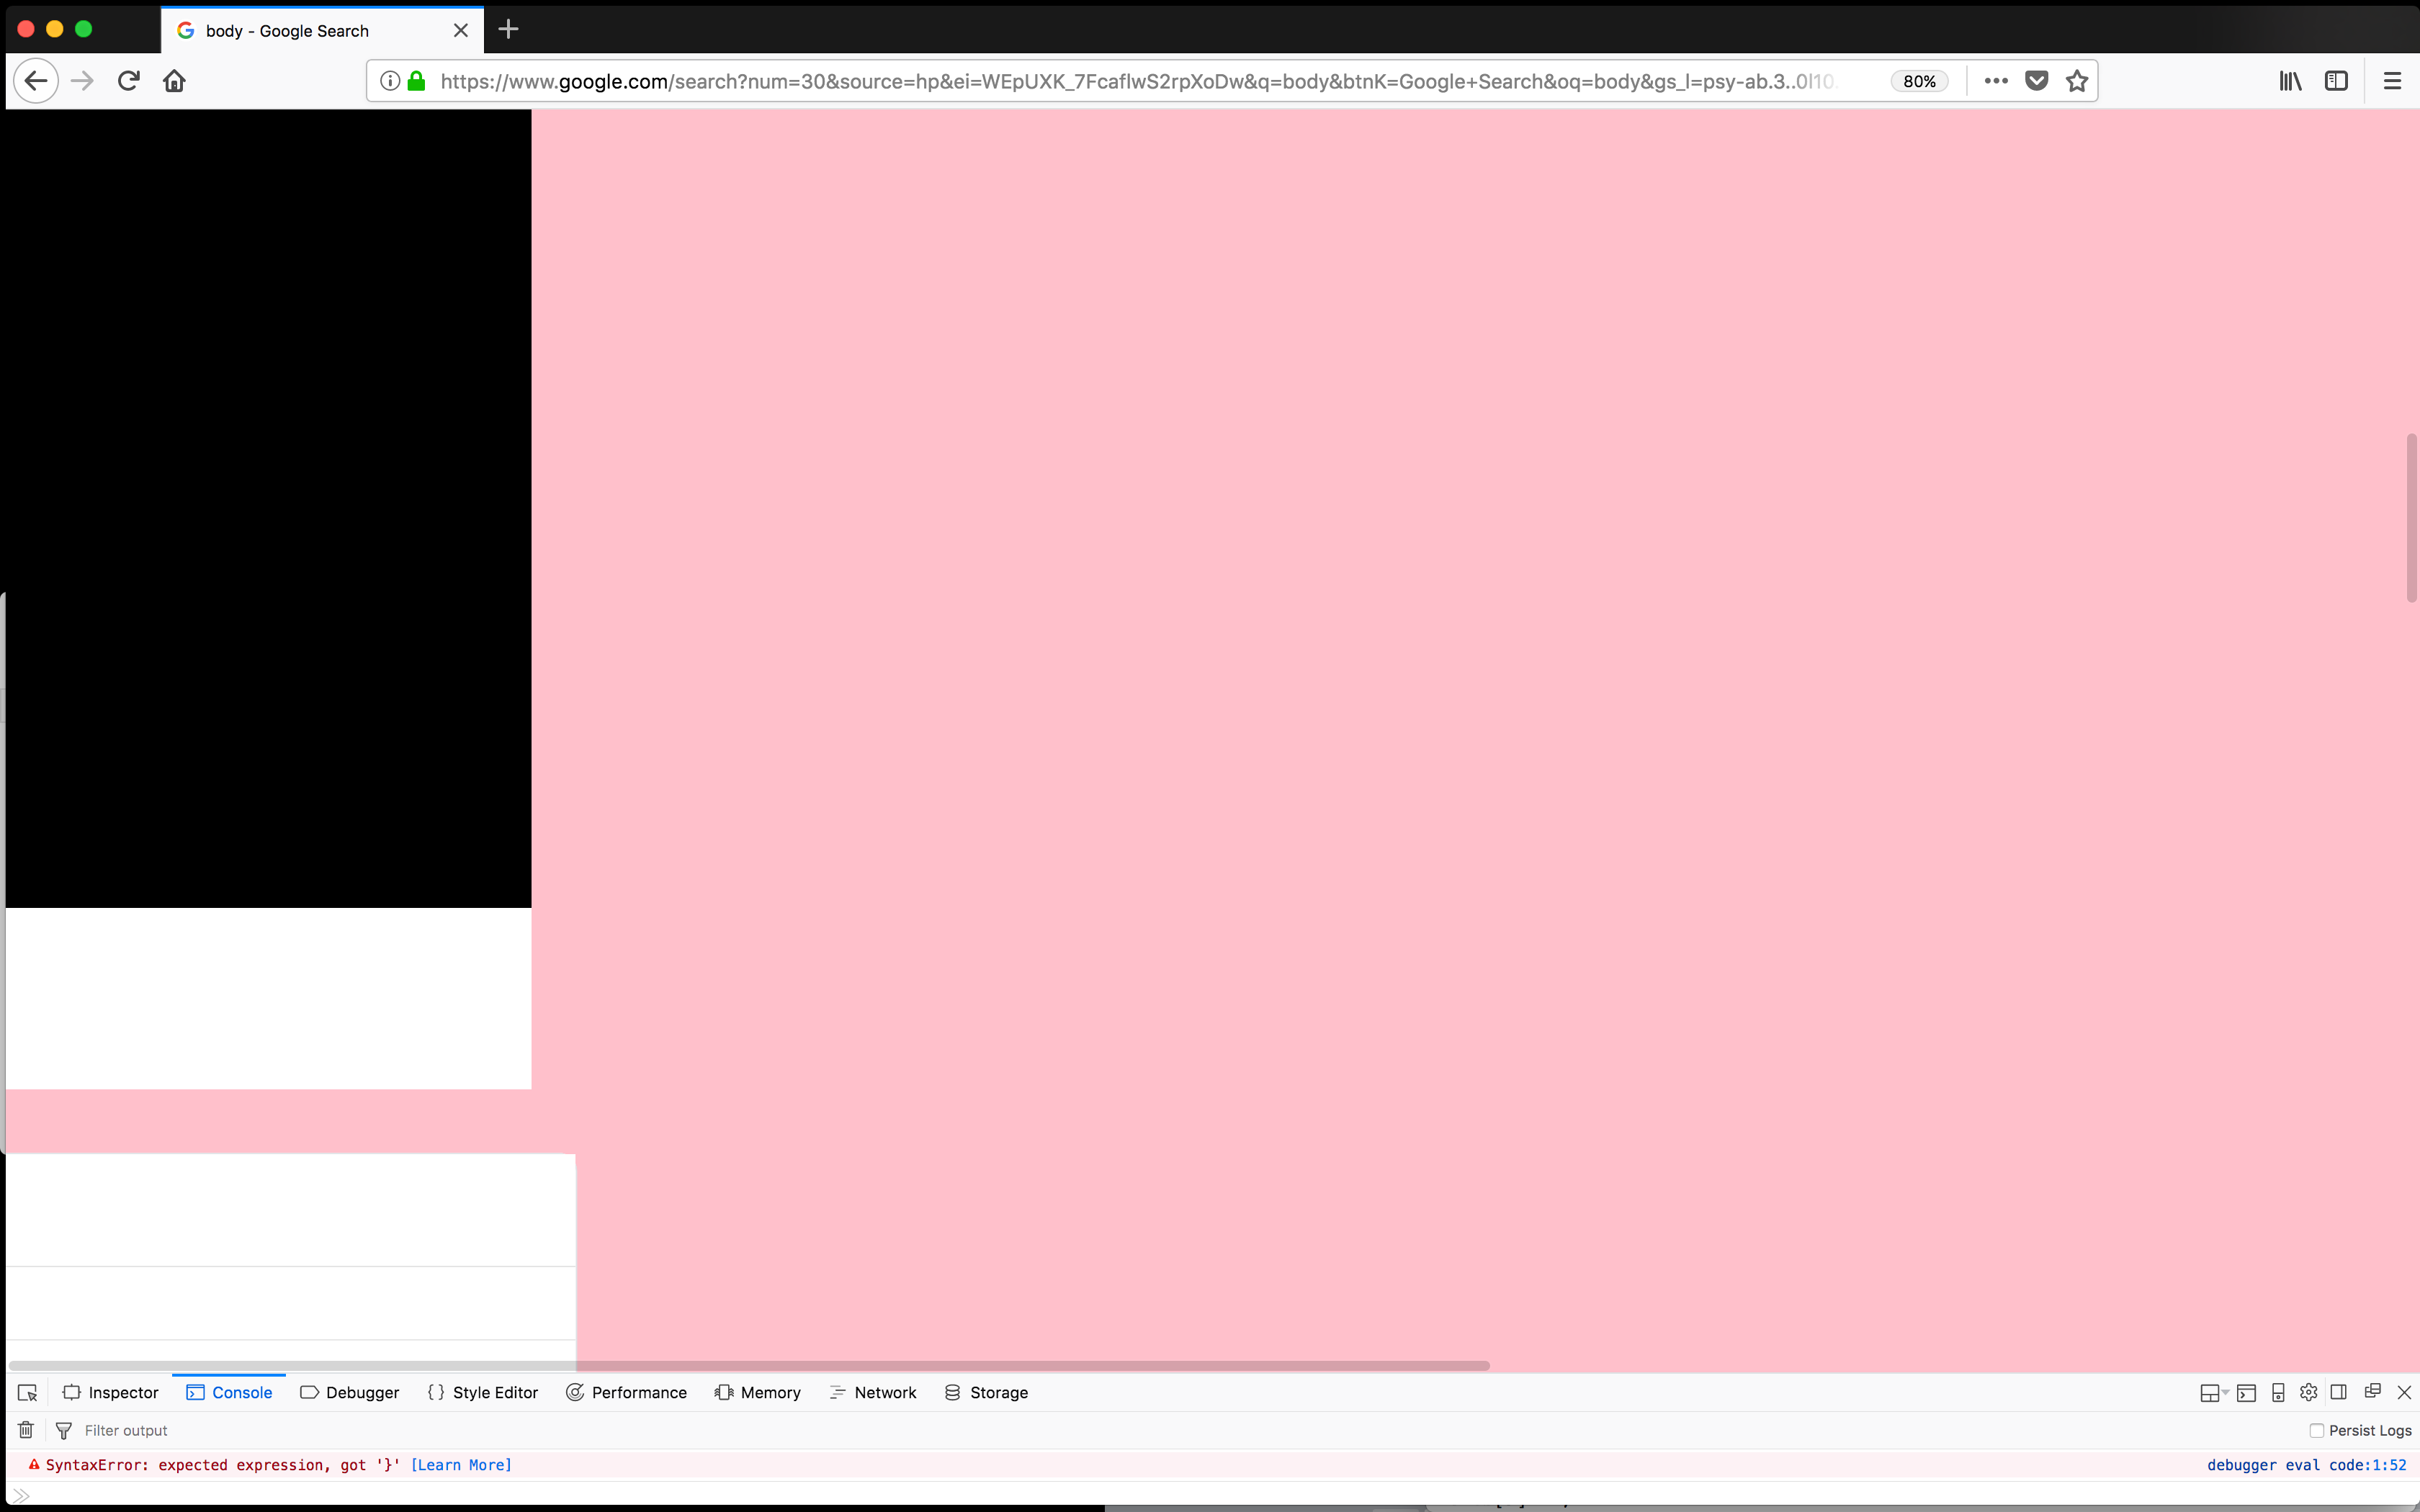Select the Console tab
2420x1512 pixels.
pos(229,1393)
